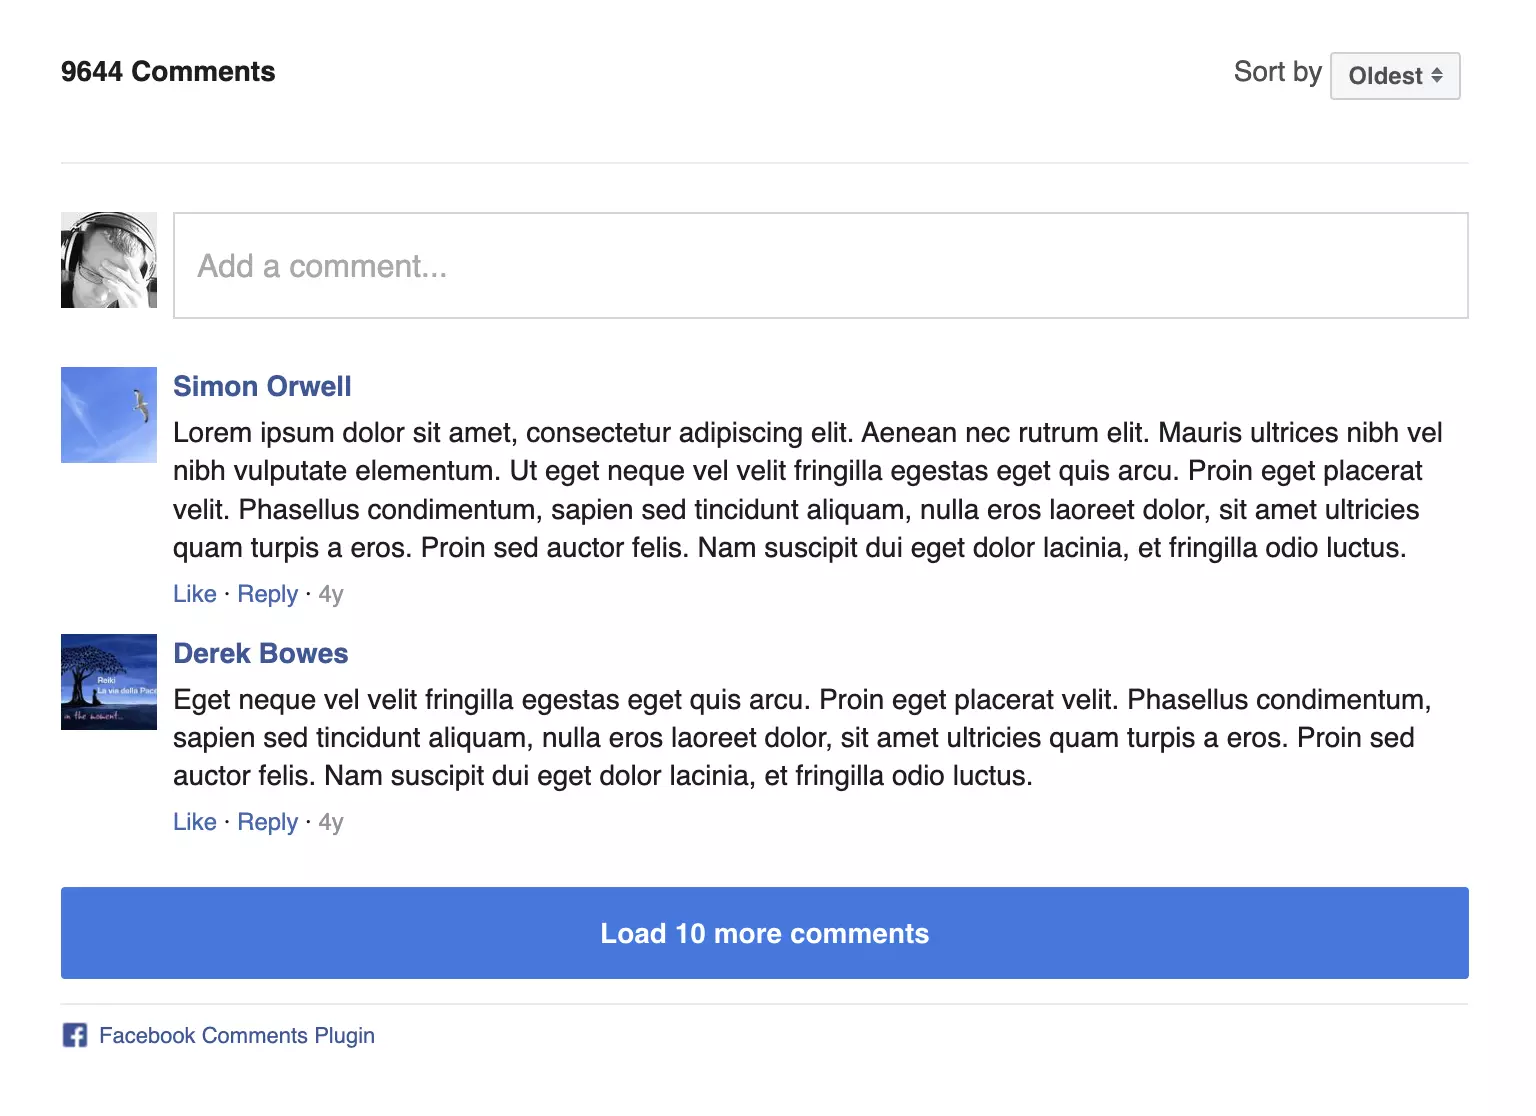Like Simon Orwell's comment
1536x1116 pixels.
[194, 593]
